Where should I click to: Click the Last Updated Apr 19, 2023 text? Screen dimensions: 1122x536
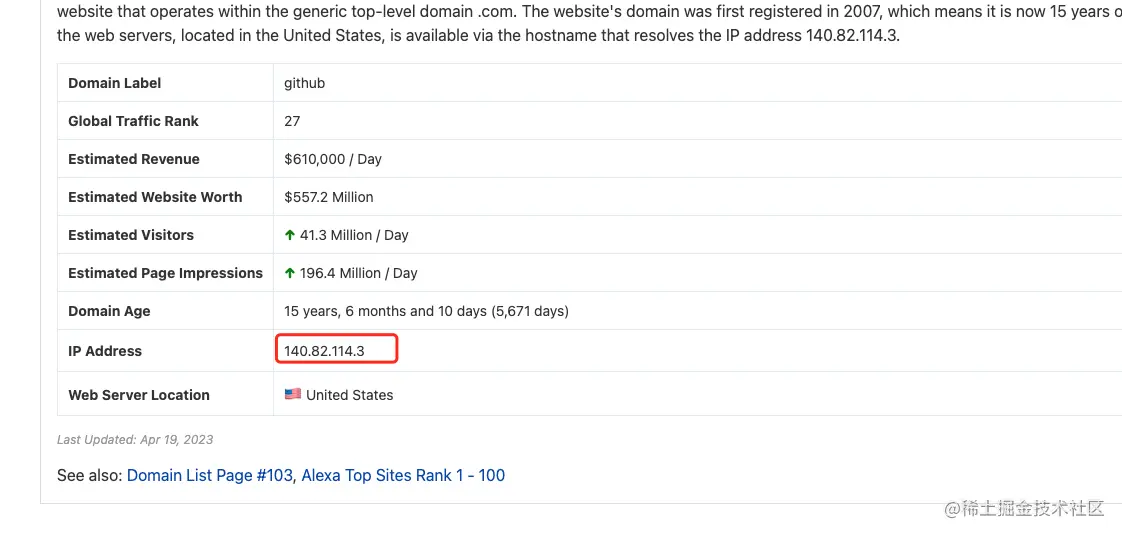click(135, 439)
